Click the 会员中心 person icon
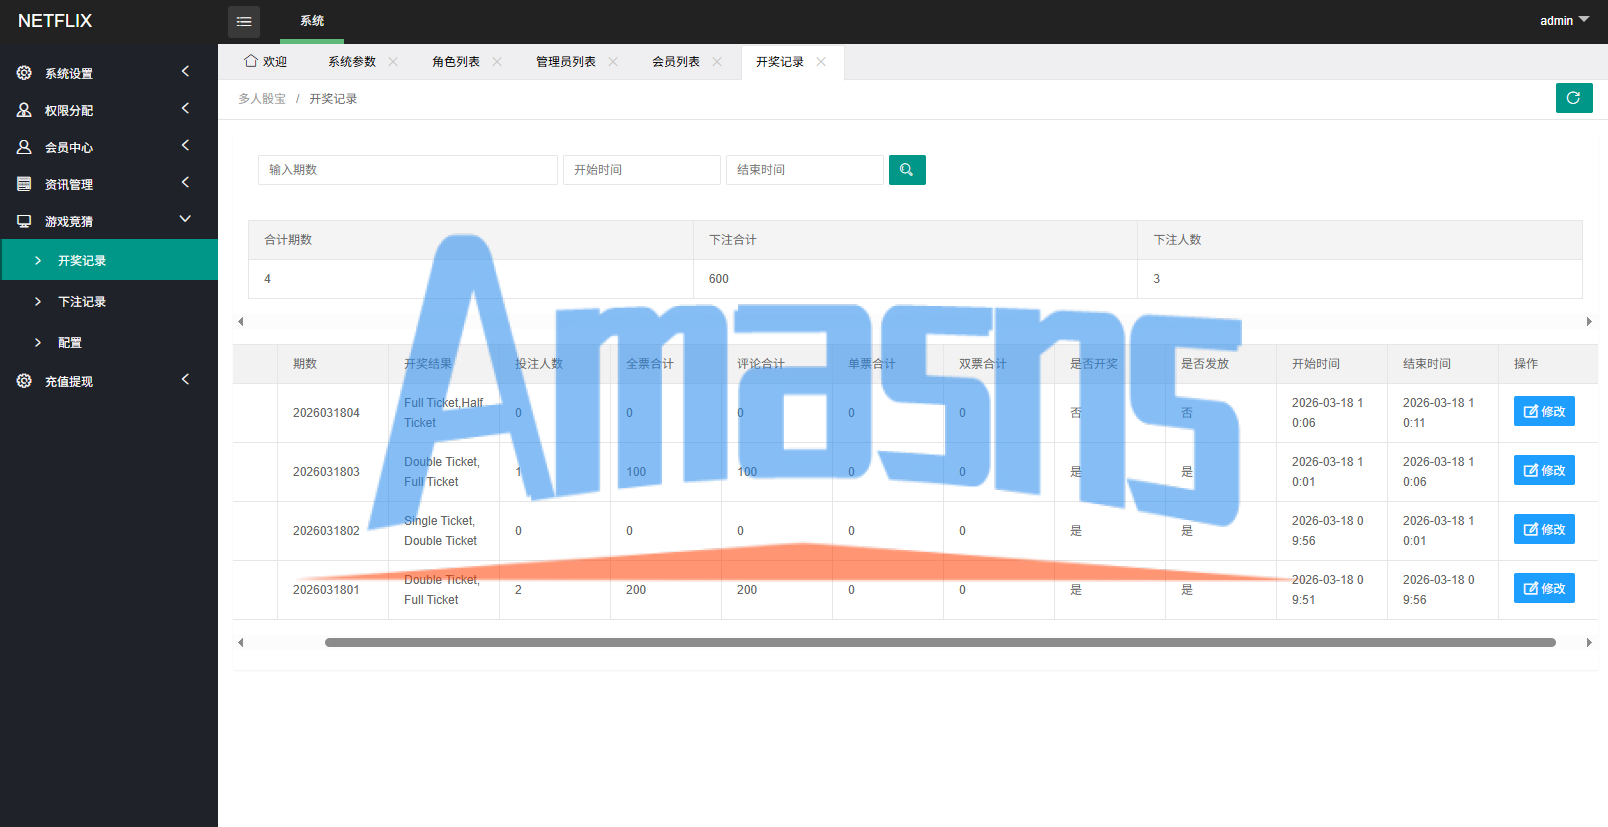1608x827 pixels. pyautogui.click(x=24, y=147)
